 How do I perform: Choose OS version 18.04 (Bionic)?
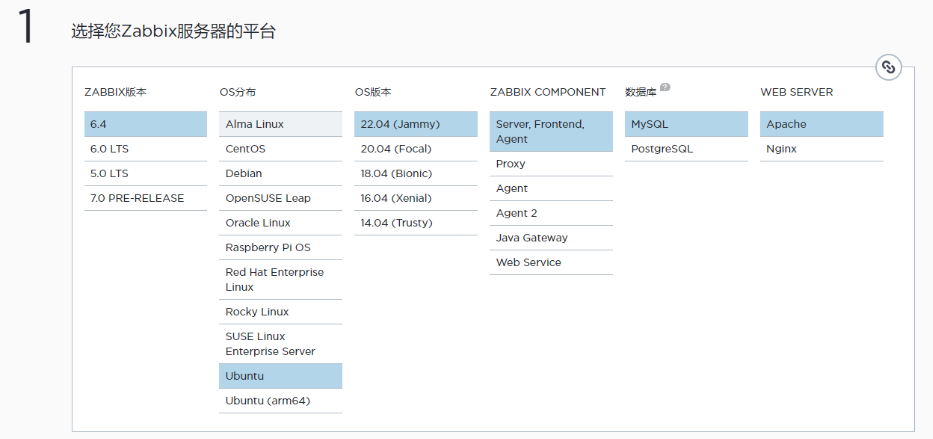(415, 174)
